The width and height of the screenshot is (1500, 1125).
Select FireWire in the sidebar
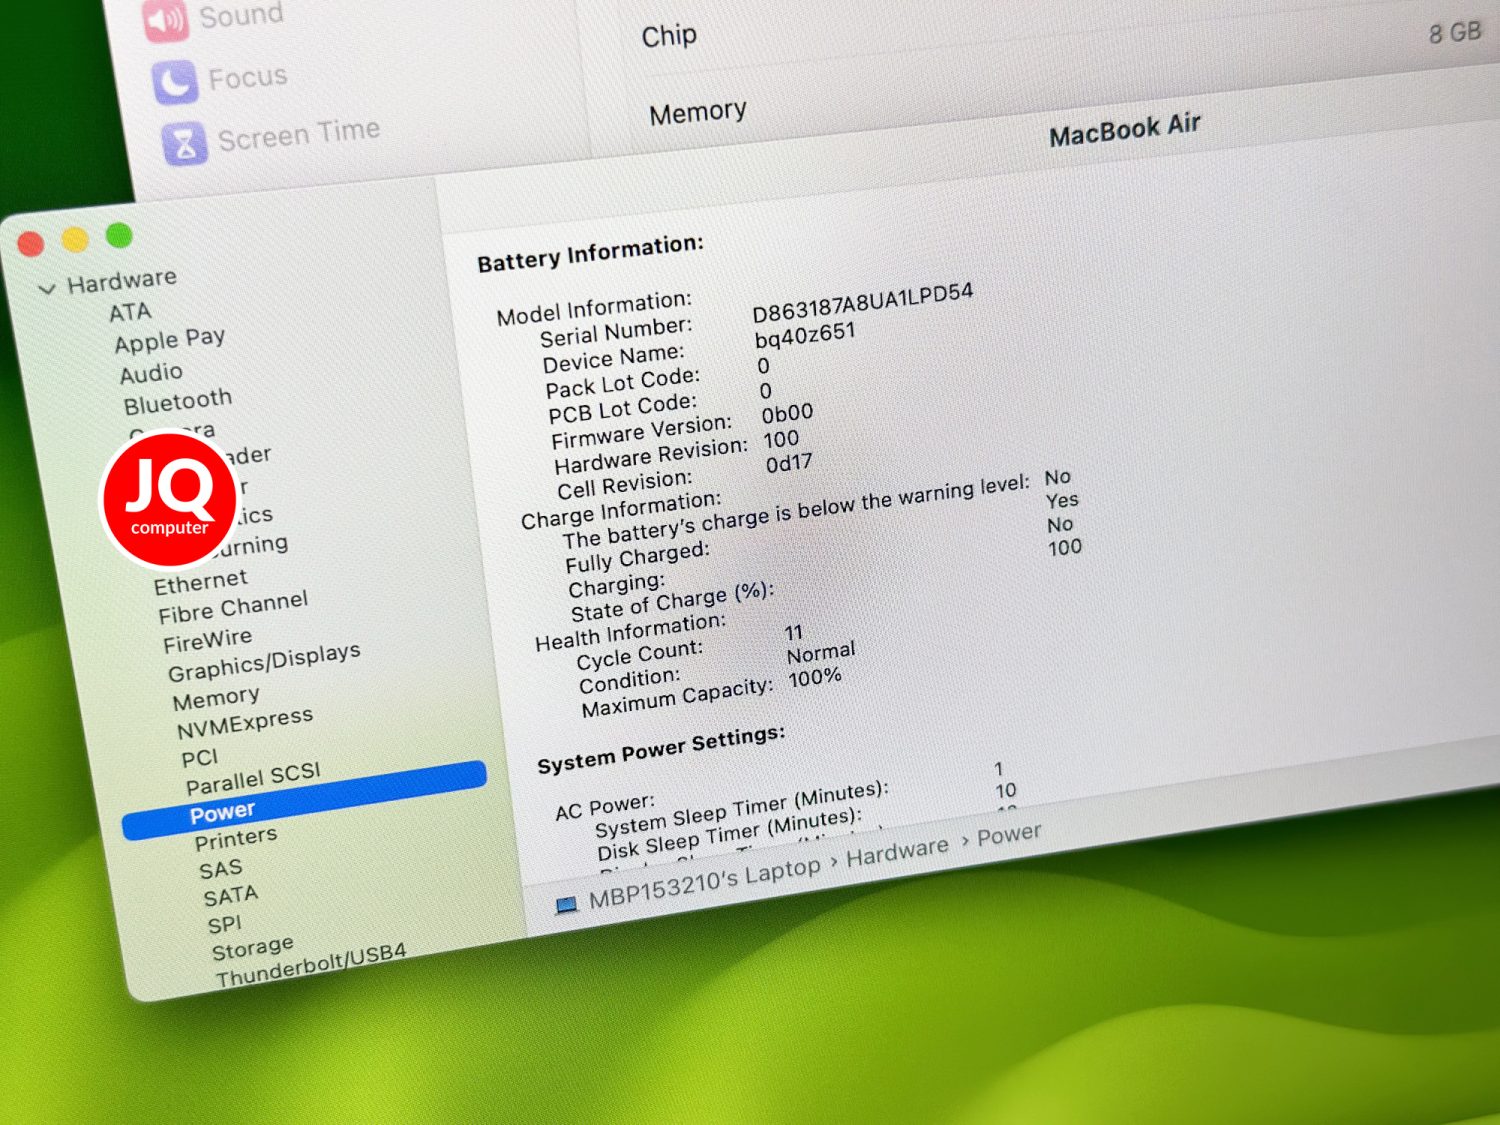click(207, 640)
